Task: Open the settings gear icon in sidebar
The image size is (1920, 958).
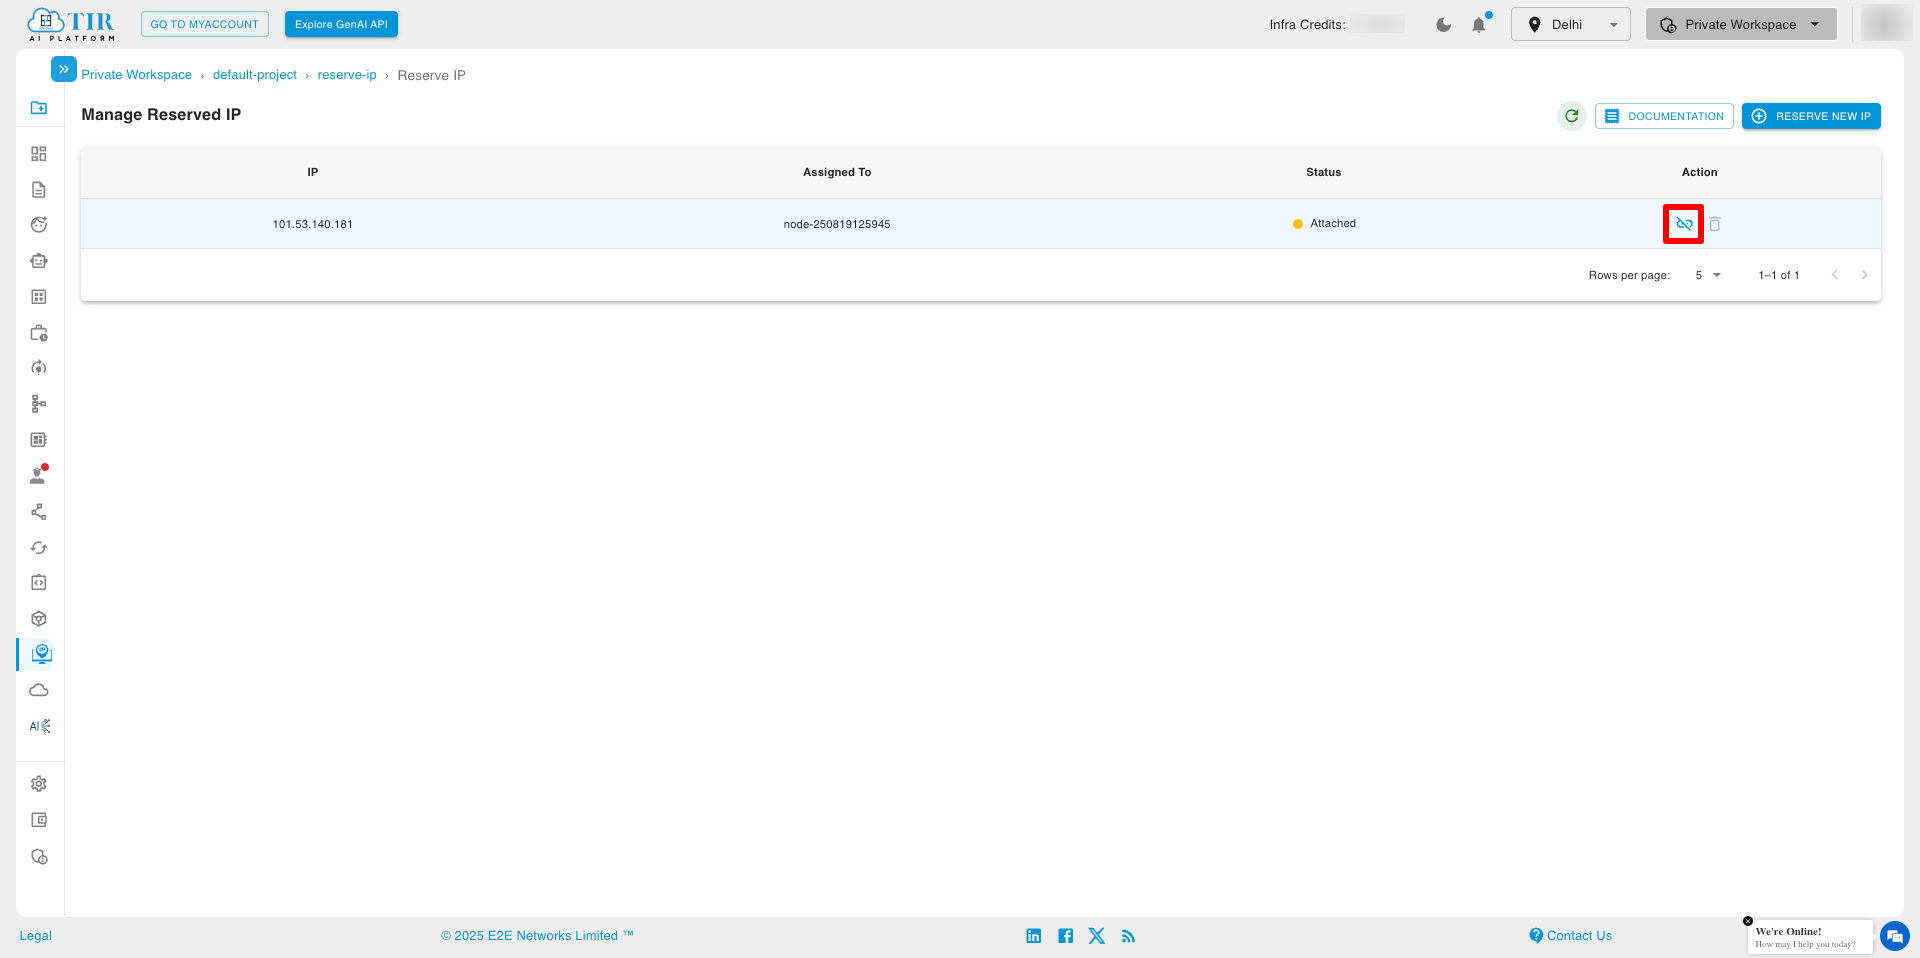Action: click(39, 783)
